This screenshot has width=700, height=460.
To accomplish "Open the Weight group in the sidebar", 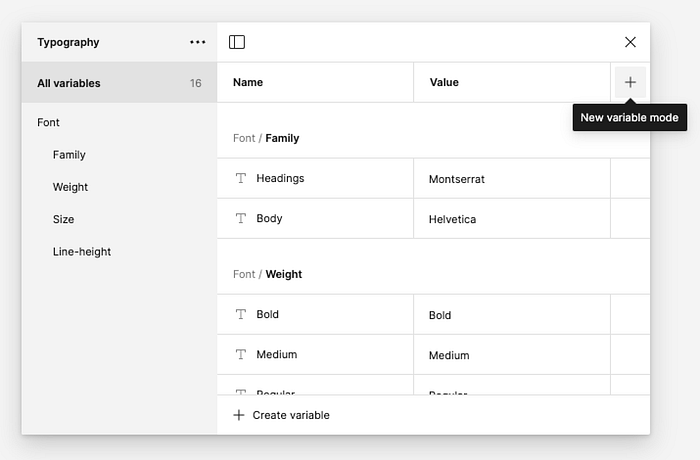I will point(71,187).
